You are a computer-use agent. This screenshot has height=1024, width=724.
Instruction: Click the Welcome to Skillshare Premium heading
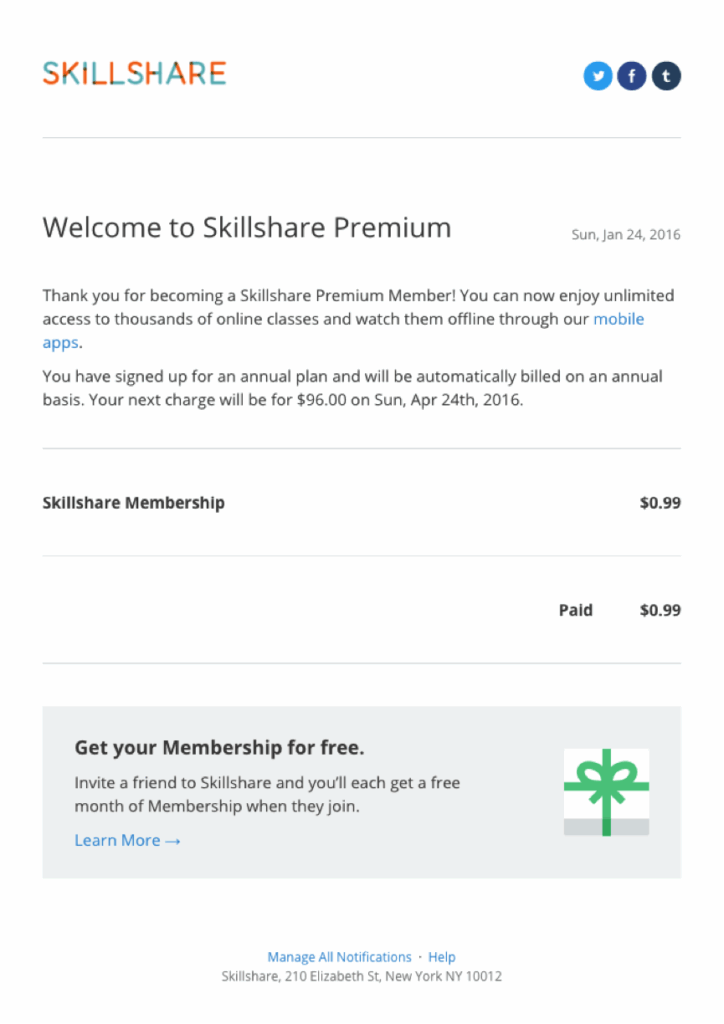point(247,228)
